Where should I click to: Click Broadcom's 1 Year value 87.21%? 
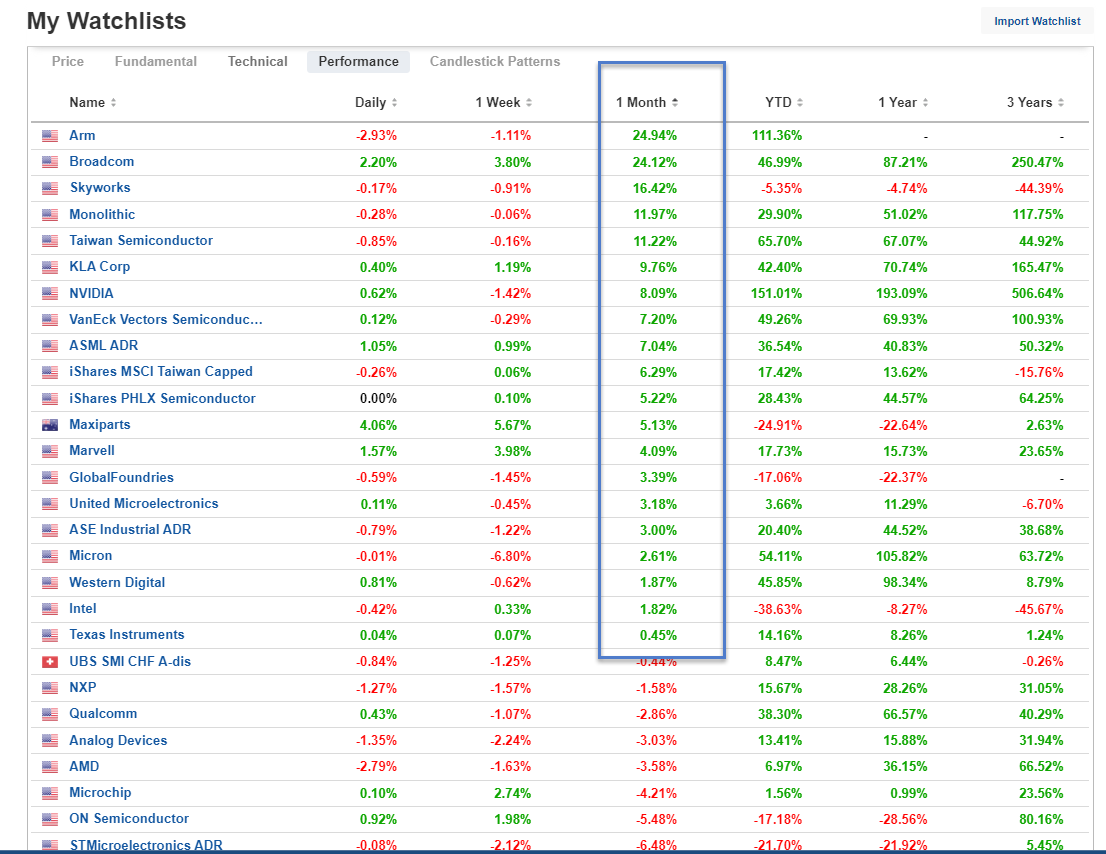tap(905, 162)
